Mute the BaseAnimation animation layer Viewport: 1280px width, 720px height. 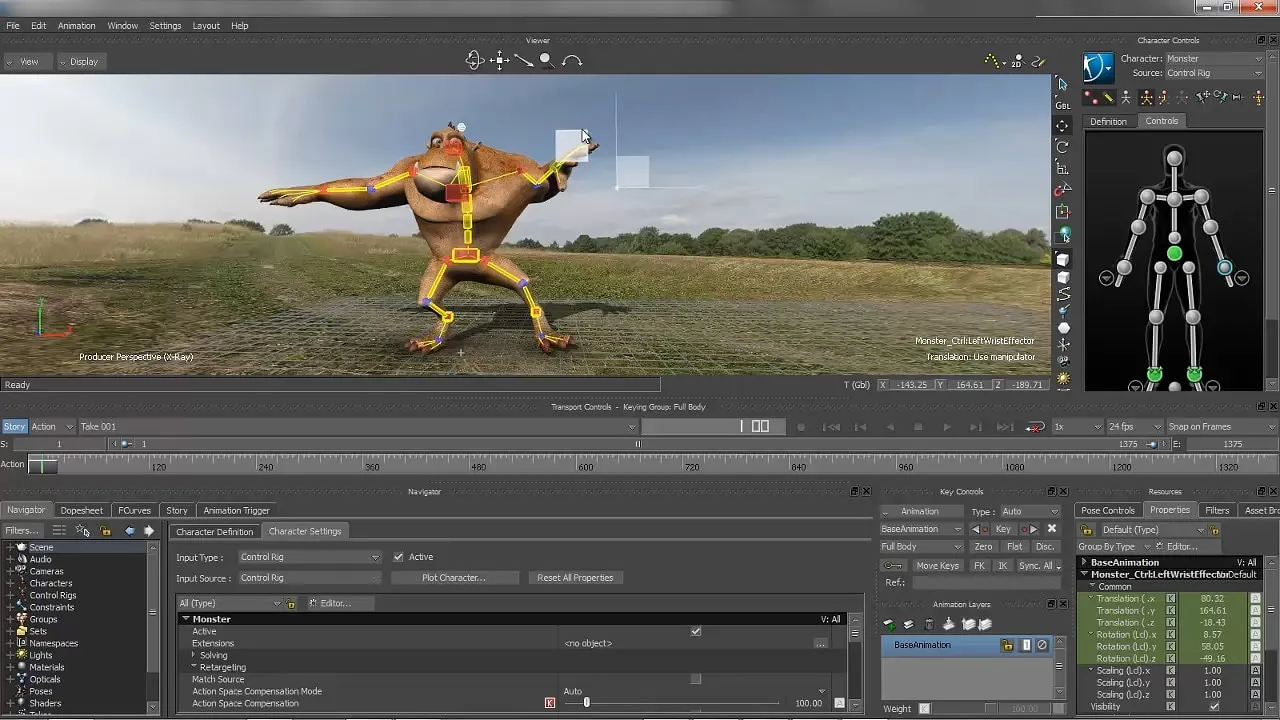(x=1040, y=644)
